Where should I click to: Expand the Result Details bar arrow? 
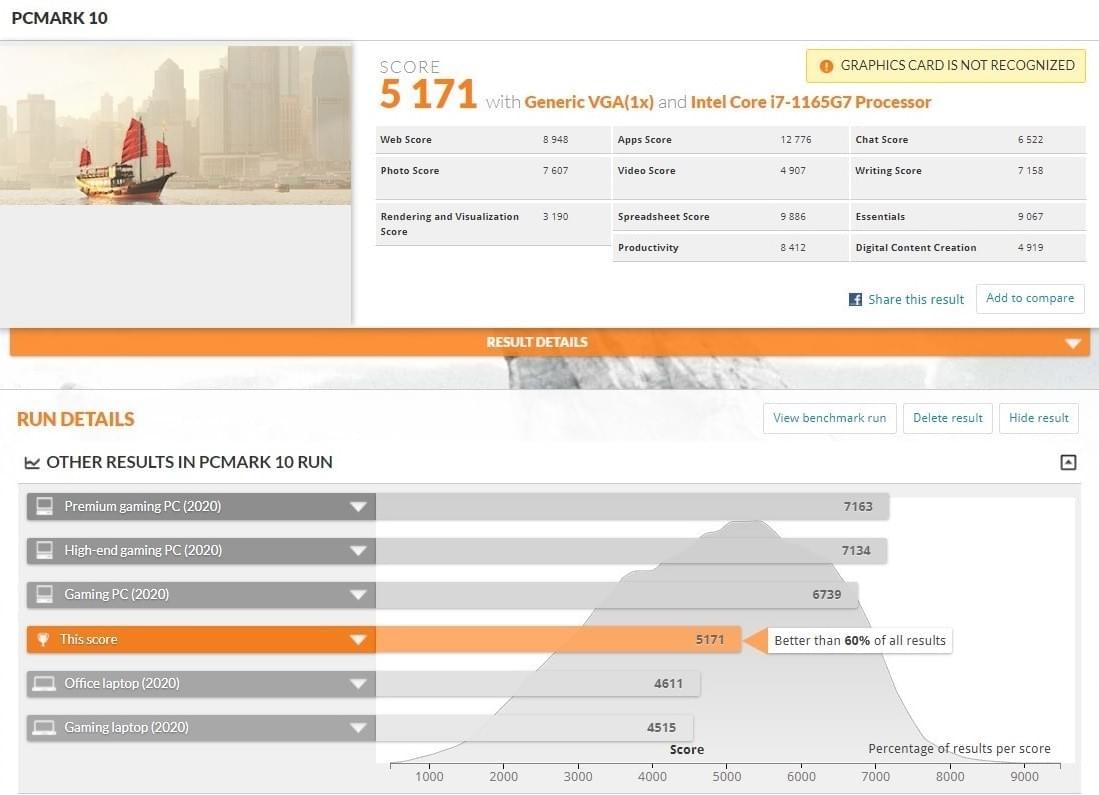point(1072,344)
